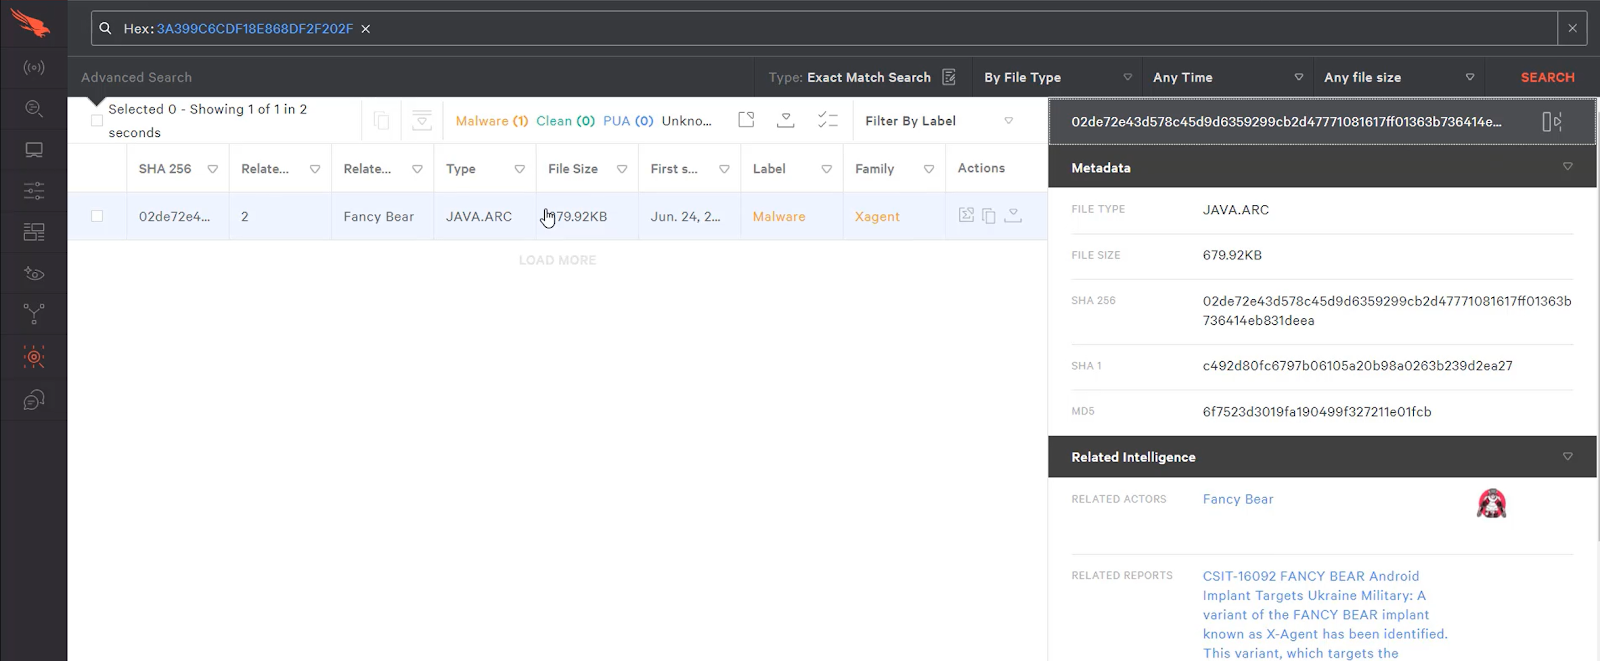Viewport: 1600px width, 661px height.
Task: Open the Activity broadcast sidebar icon
Action: (34, 68)
